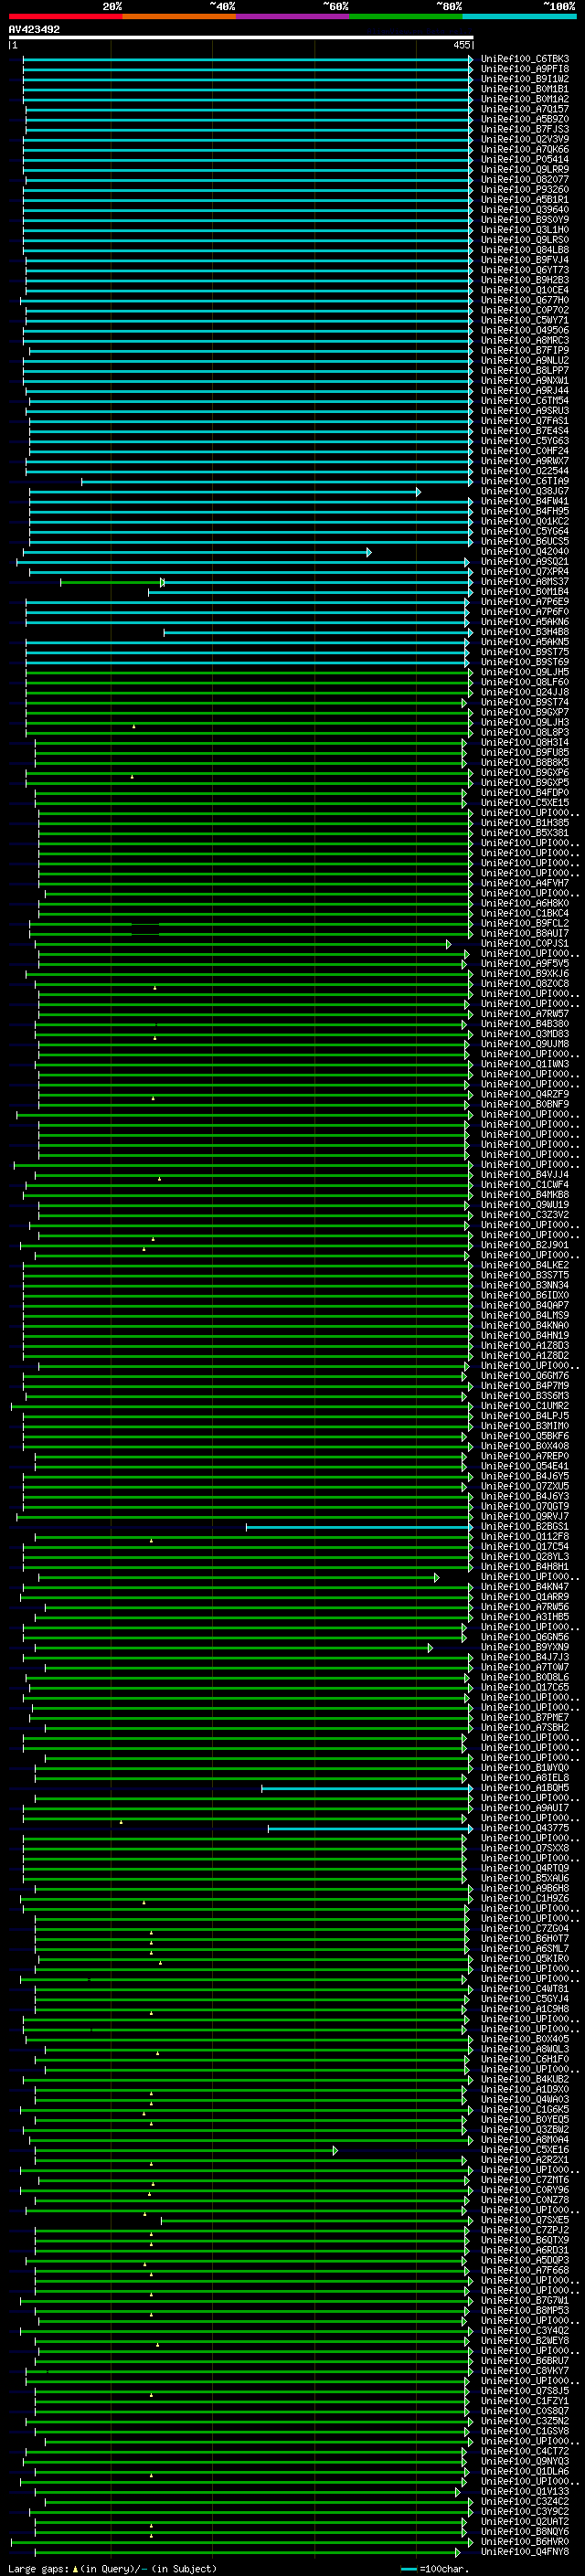Select hit label UniRef100_A5B9Z0
This screenshot has height=2576, width=585.
[525, 119]
